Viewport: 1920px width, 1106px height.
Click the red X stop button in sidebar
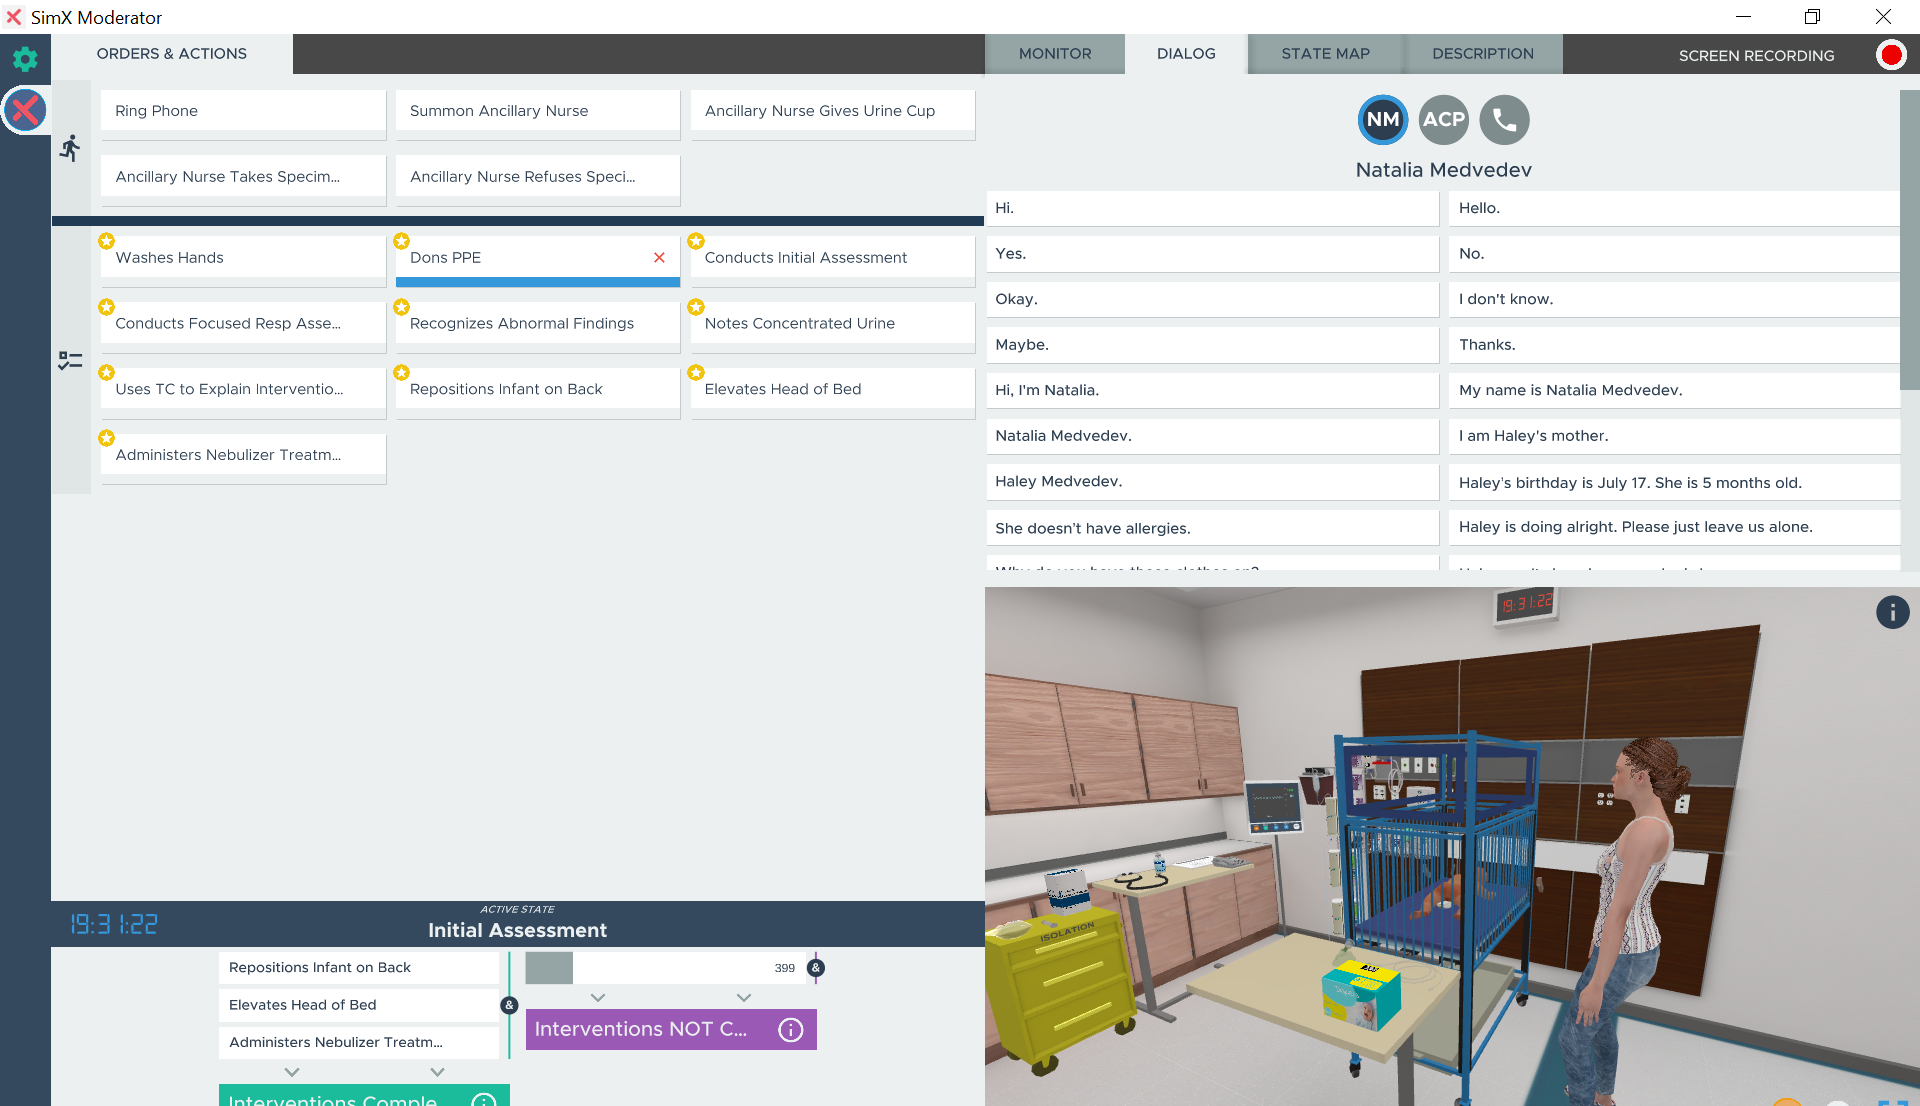[25, 110]
